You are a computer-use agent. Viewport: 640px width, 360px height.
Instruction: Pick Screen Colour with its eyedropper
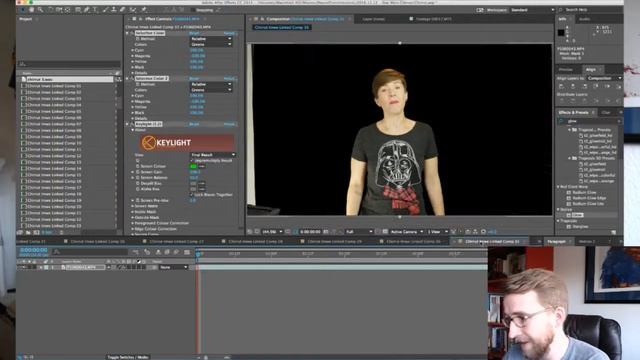202,166
